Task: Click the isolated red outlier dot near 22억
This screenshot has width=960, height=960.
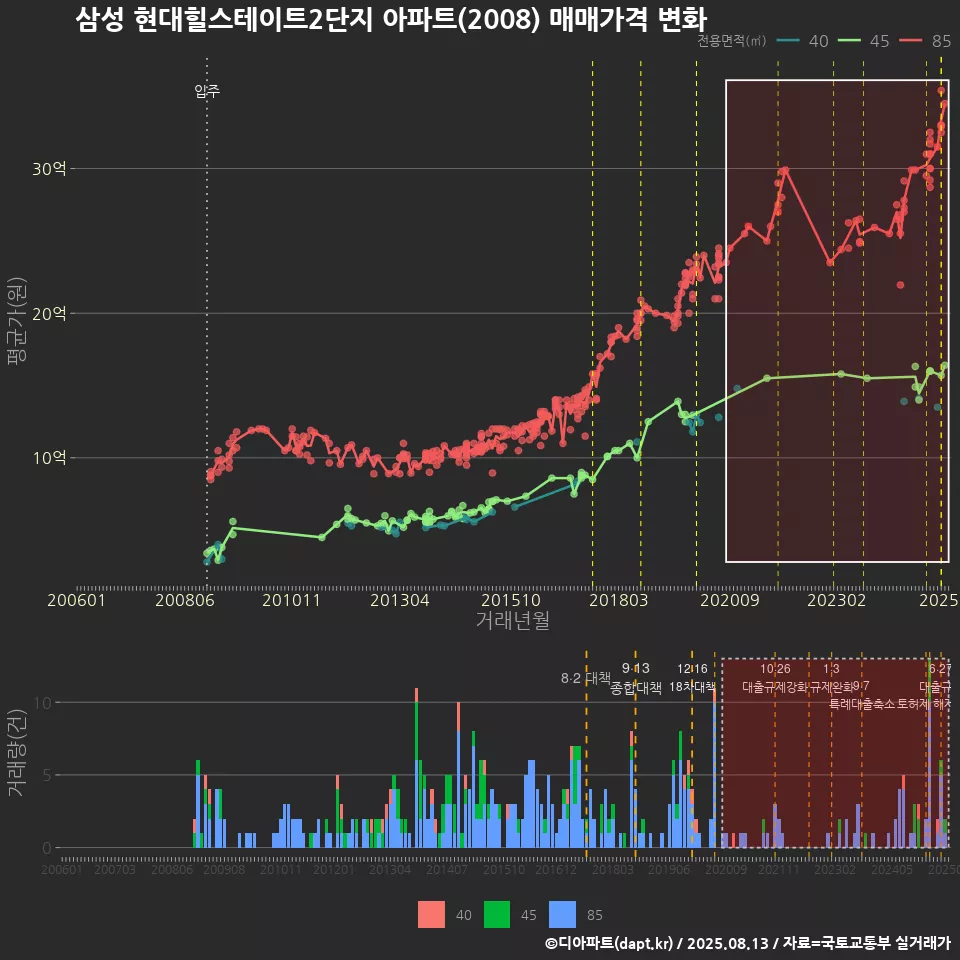Action: point(900,285)
